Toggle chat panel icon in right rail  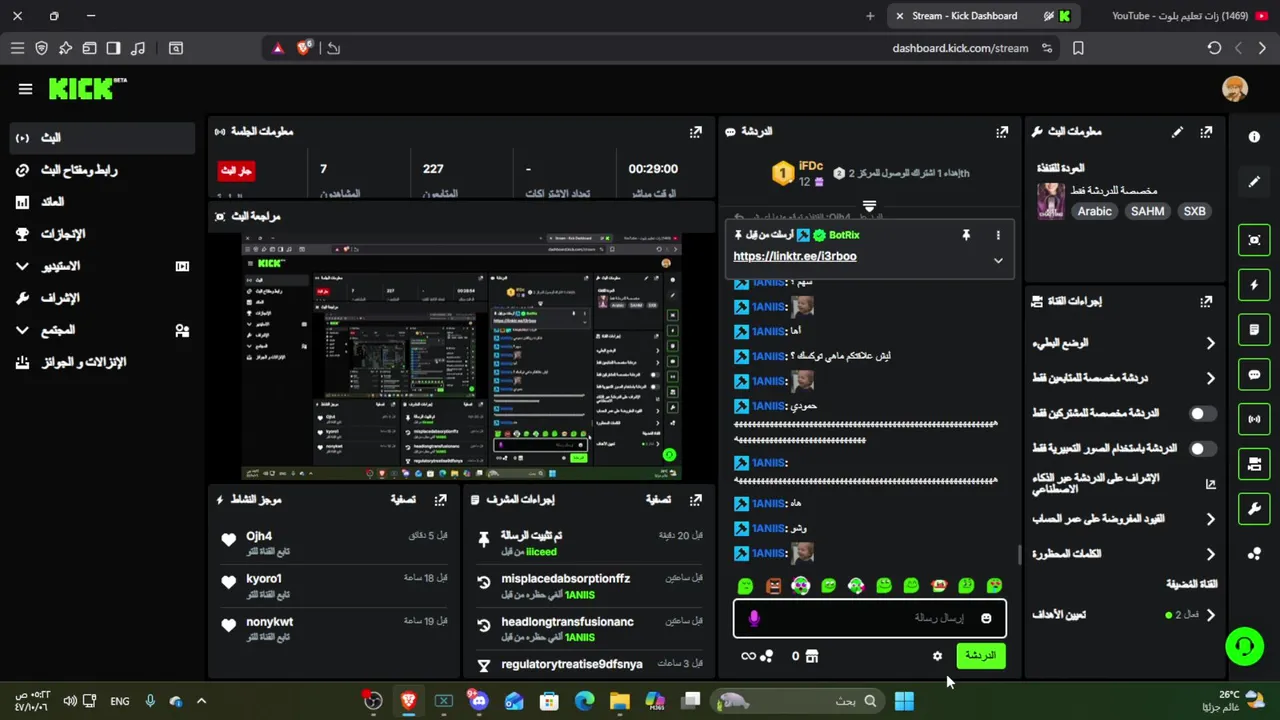tap(1254, 374)
